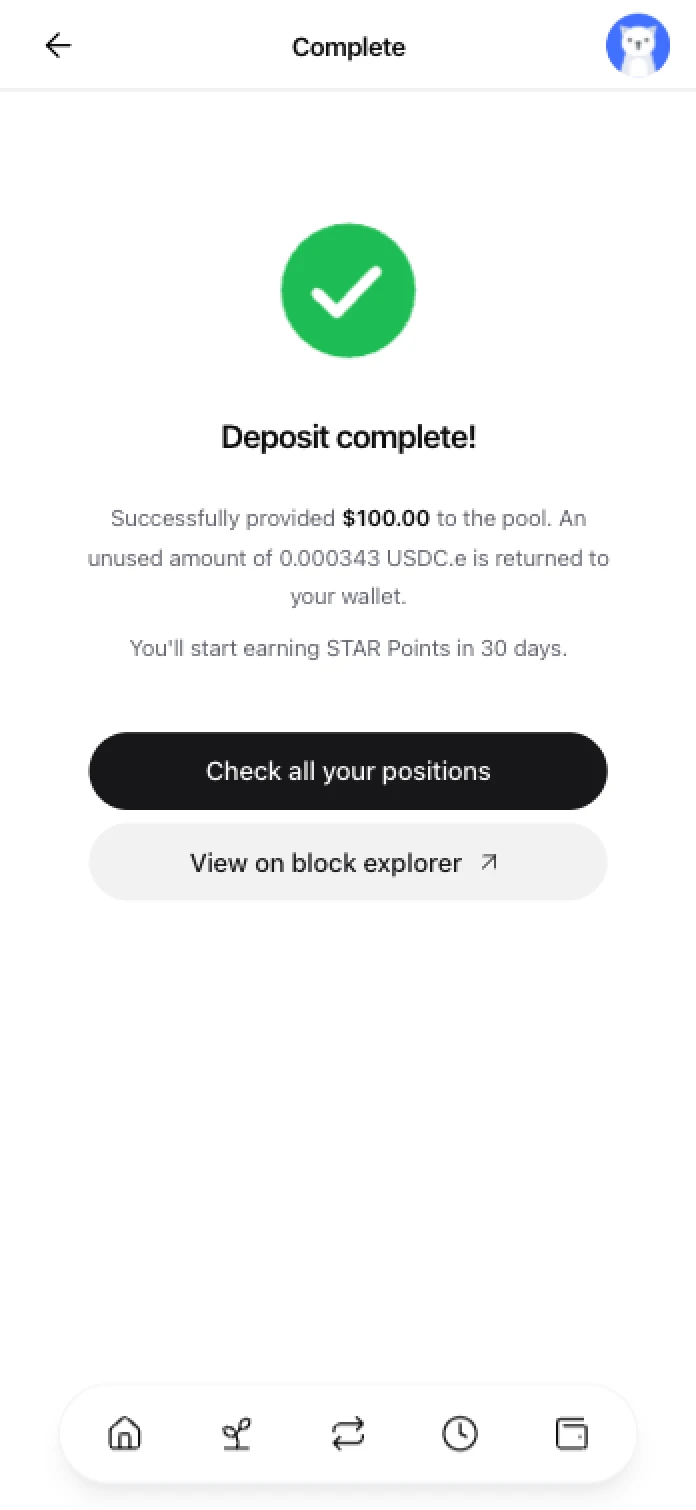This screenshot has width=696, height=1510.
Task: Click the Deposit complete! heading
Action: pyautogui.click(x=348, y=437)
